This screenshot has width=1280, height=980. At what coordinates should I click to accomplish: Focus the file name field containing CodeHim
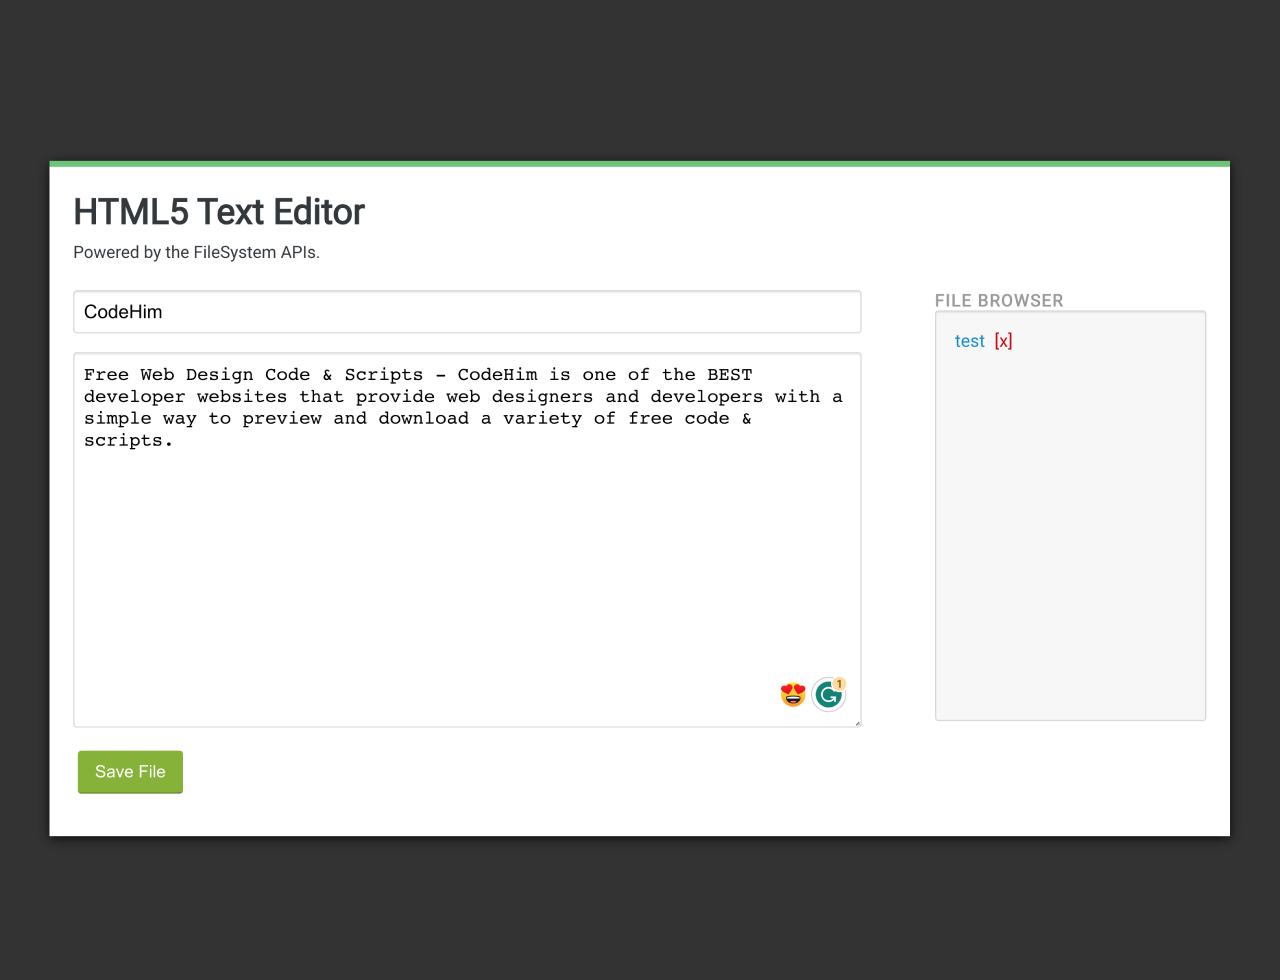point(467,312)
